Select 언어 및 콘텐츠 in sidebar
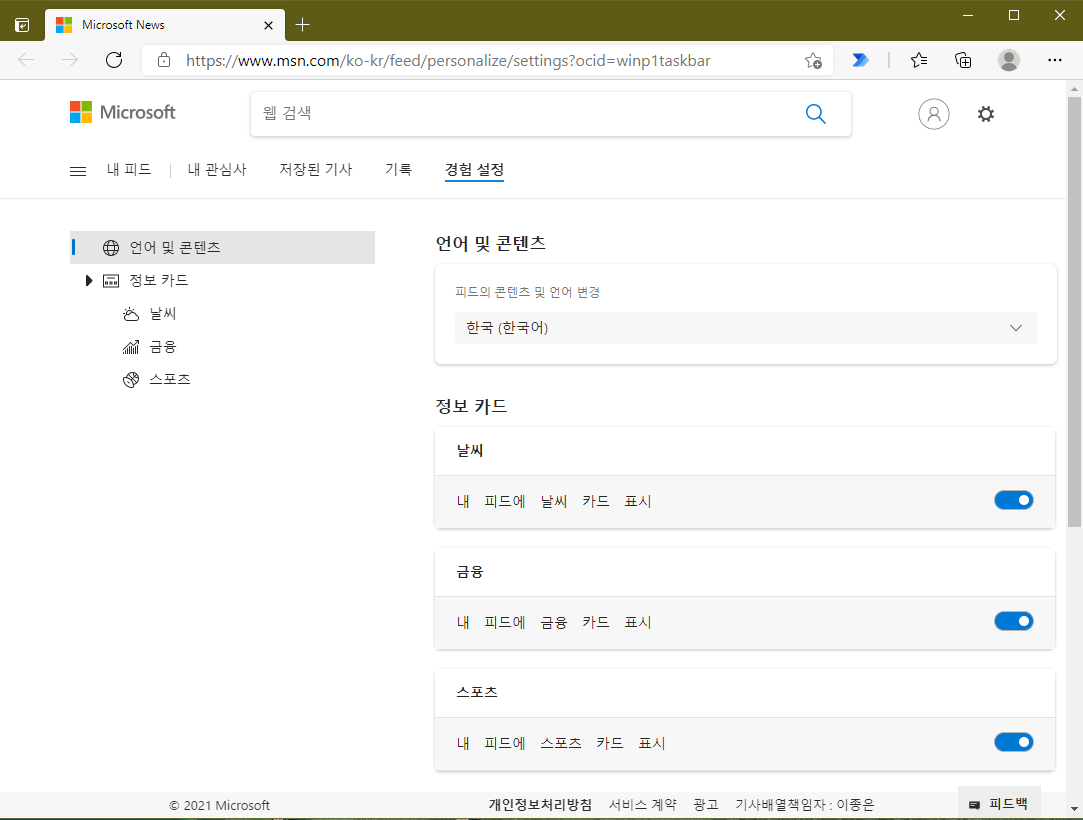1083x820 pixels. click(x=222, y=247)
